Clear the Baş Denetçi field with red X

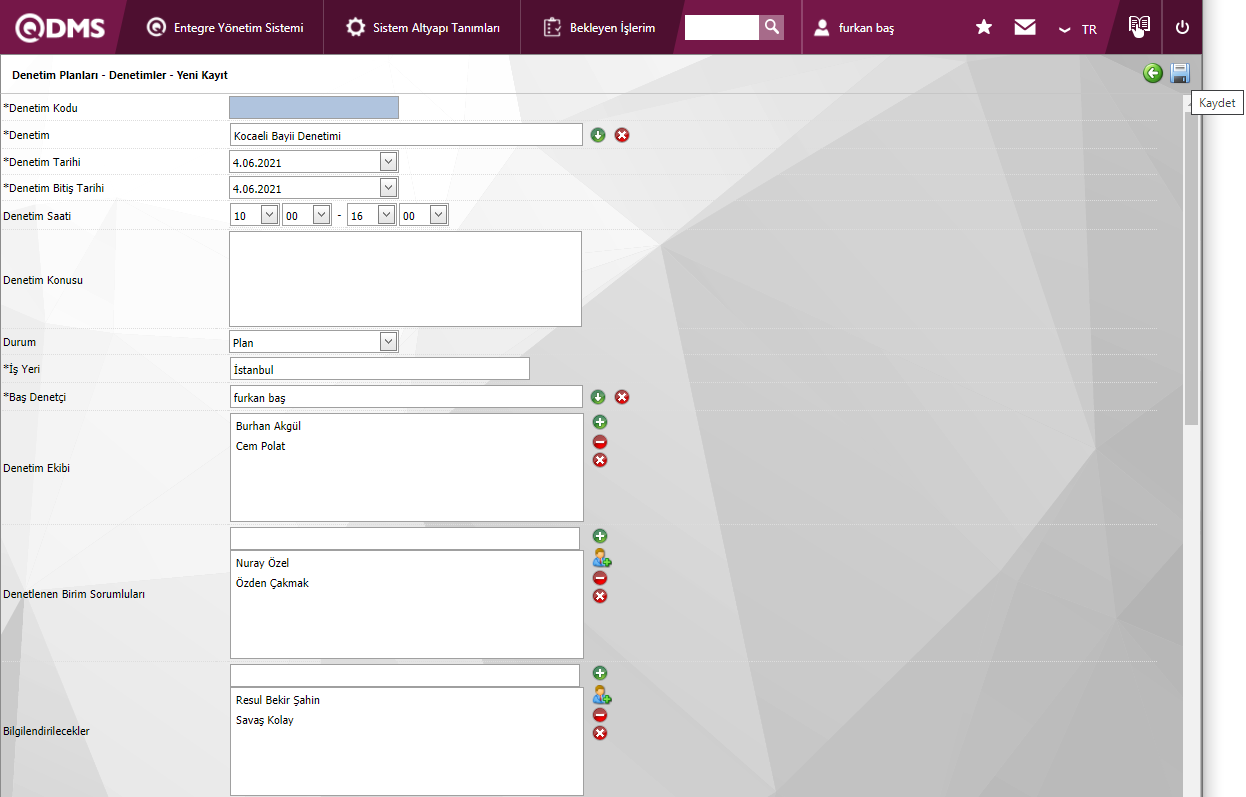click(622, 397)
